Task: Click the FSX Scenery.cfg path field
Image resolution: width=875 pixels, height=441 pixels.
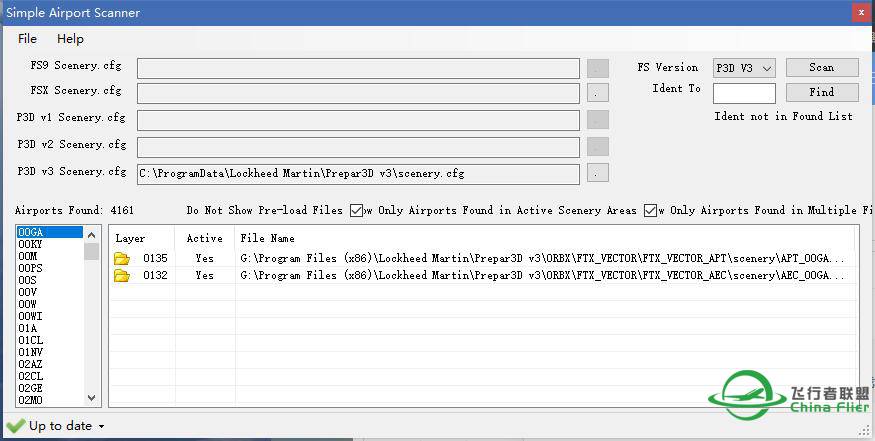Action: point(358,93)
